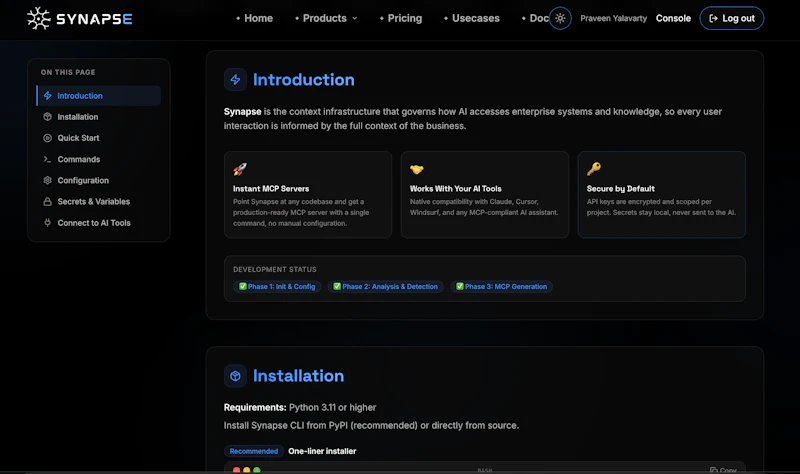Select the Instant MCP Servers card title
Viewport: 800px width, 474px height.
pos(271,189)
